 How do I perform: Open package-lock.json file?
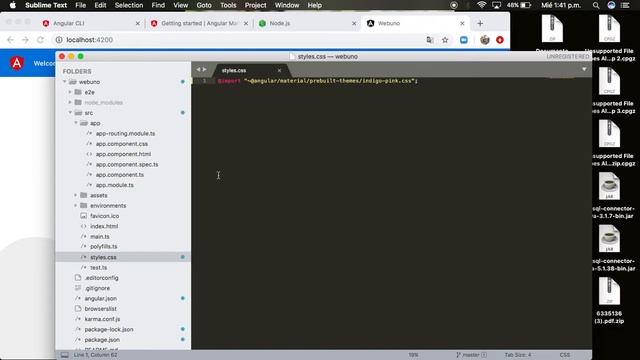(109, 329)
